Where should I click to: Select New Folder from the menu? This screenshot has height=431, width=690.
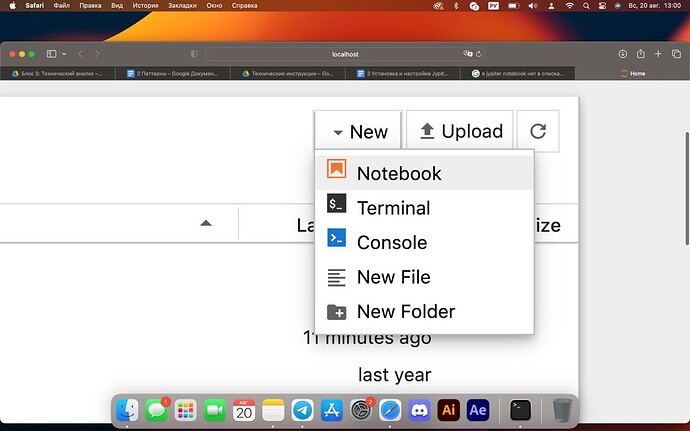pyautogui.click(x=424, y=311)
